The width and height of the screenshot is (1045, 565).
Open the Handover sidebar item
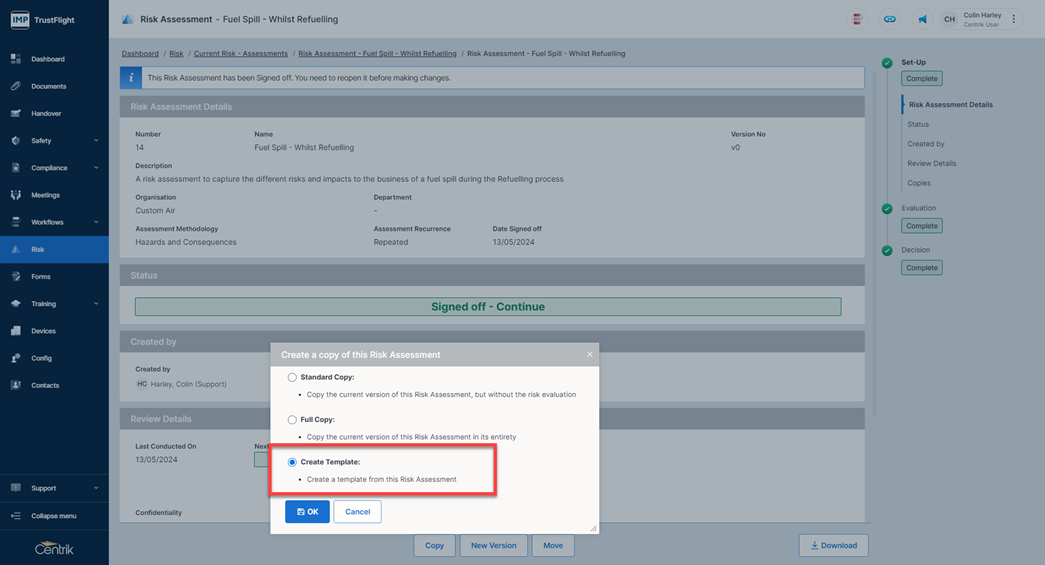(46, 114)
